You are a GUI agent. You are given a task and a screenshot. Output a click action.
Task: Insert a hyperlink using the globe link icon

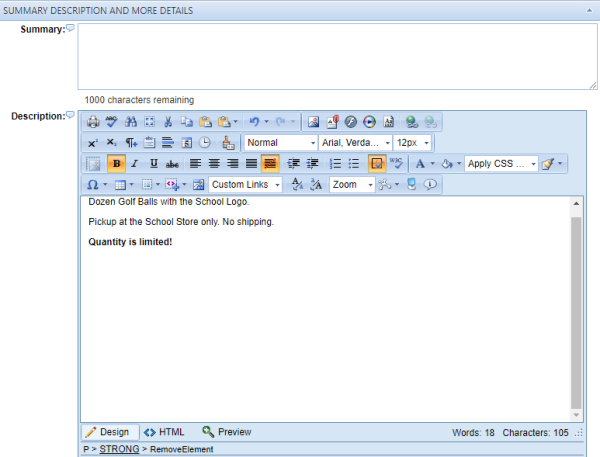pyautogui.click(x=412, y=122)
